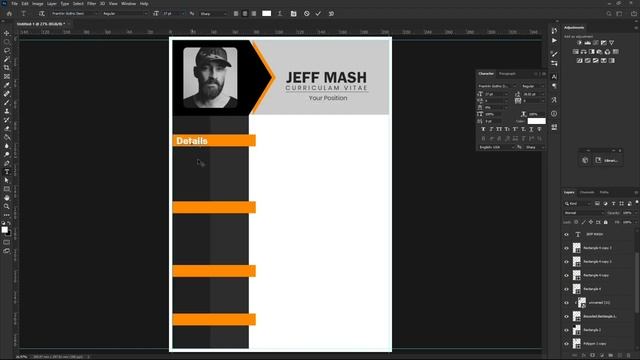Viewport: 640px width, 360px height.
Task: Select the Eraser tool
Action: 7,128
